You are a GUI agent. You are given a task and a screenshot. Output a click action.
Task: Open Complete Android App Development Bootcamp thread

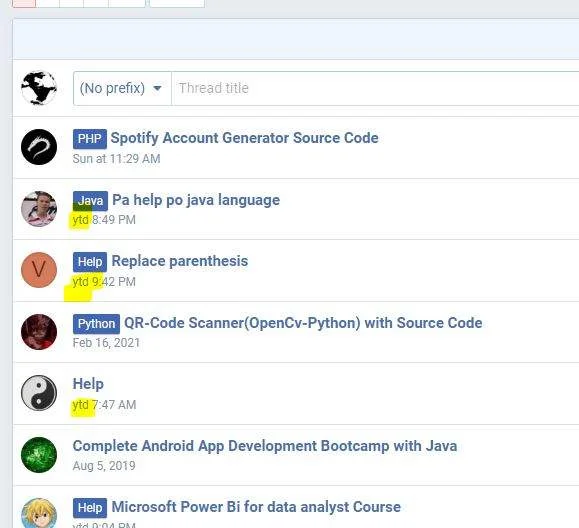click(265, 446)
